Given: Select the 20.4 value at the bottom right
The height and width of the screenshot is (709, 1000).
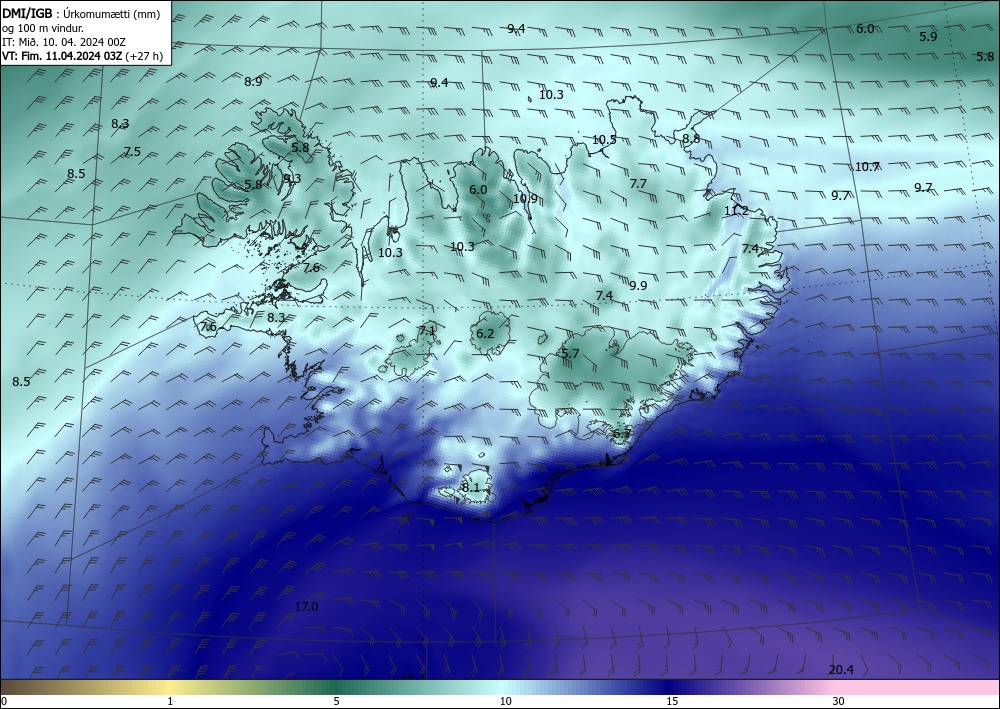Looking at the screenshot, I should [x=841, y=669].
